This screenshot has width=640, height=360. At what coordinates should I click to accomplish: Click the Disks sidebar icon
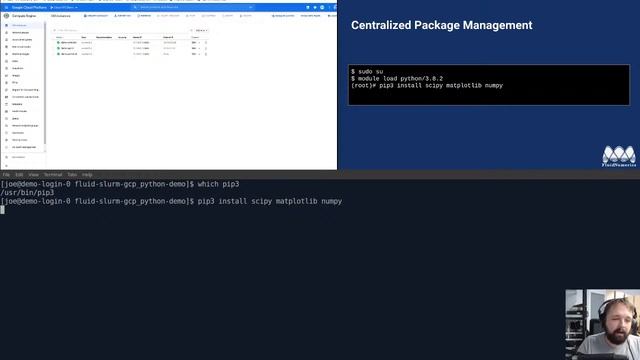(6, 61)
